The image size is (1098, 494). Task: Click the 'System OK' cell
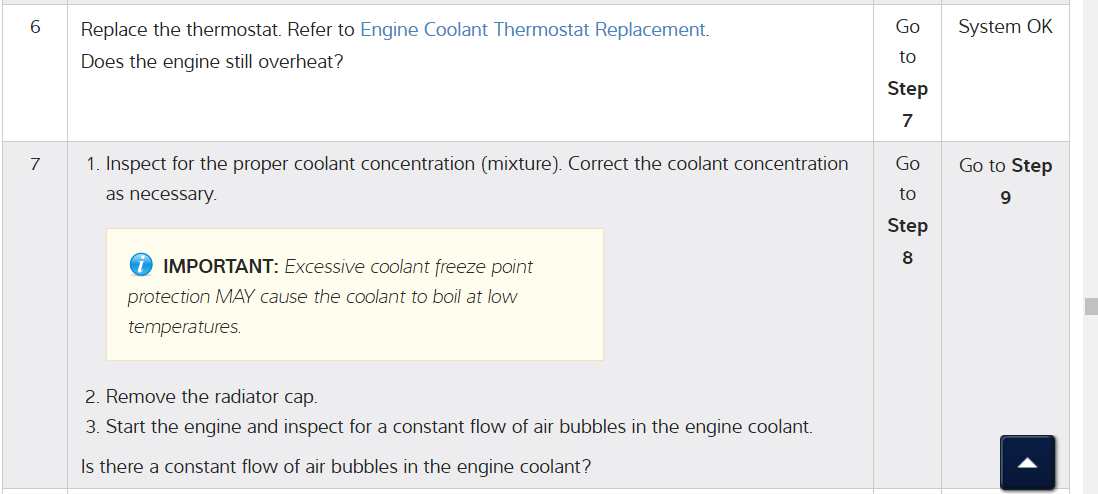(x=1005, y=27)
